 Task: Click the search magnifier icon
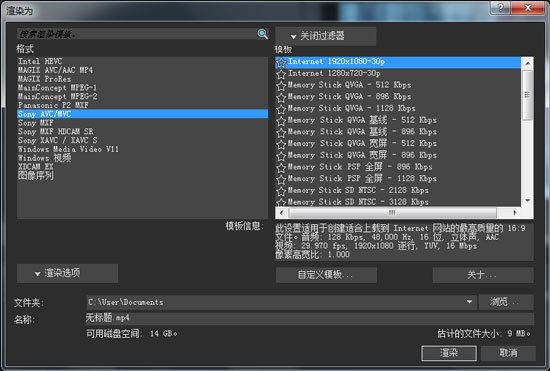tap(263, 34)
